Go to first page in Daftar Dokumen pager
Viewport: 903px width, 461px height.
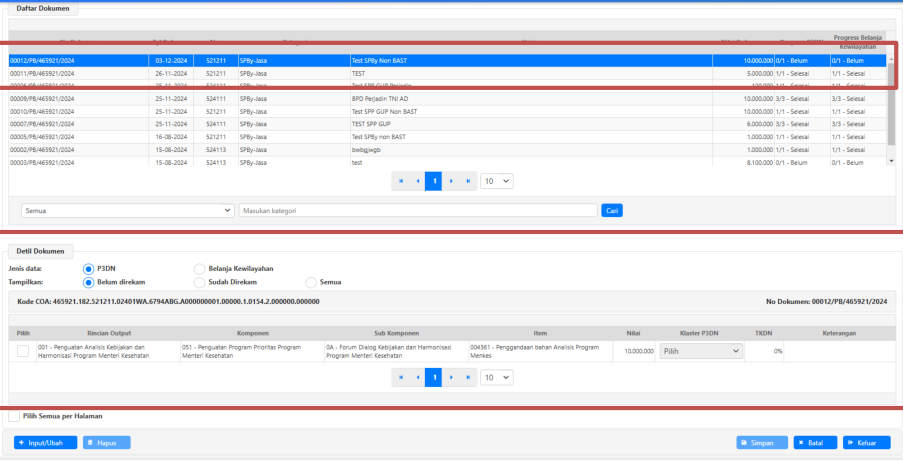[x=402, y=181]
